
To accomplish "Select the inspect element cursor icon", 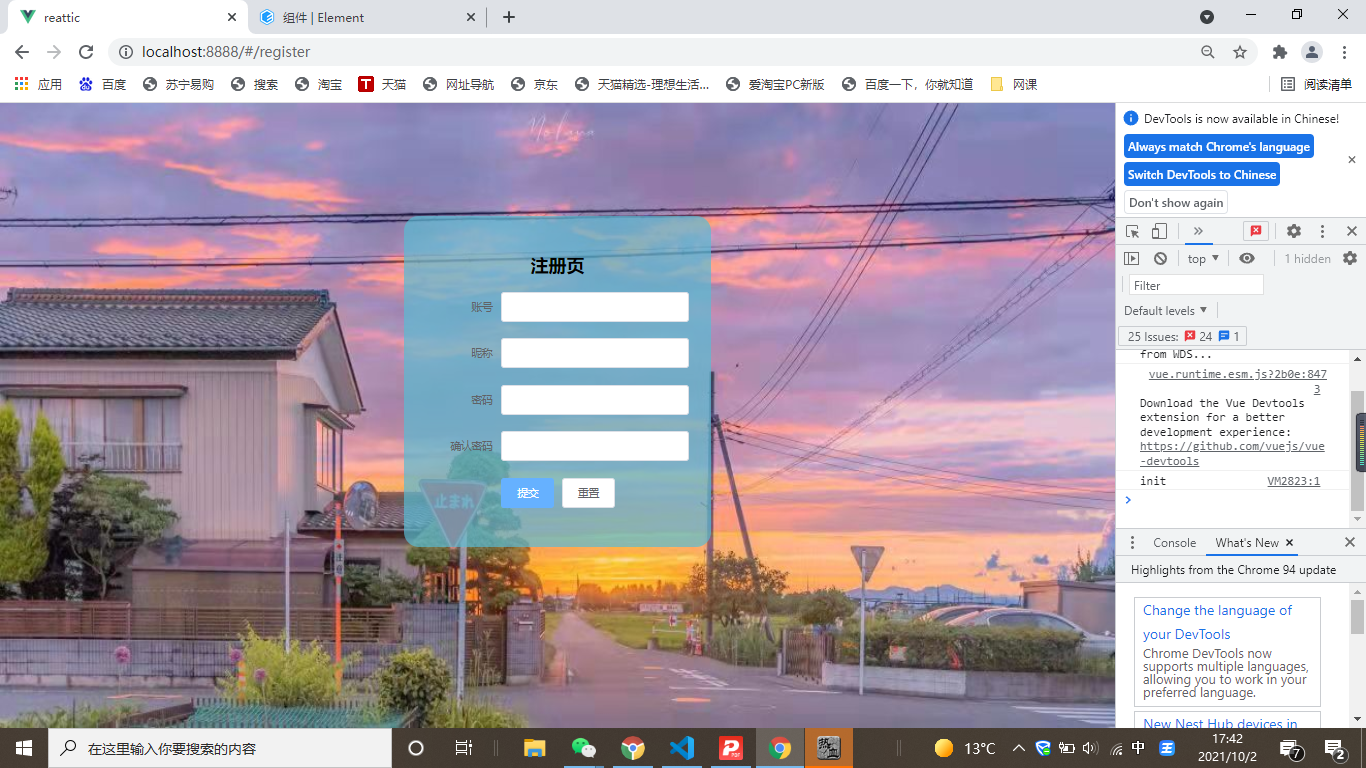I will (1133, 231).
